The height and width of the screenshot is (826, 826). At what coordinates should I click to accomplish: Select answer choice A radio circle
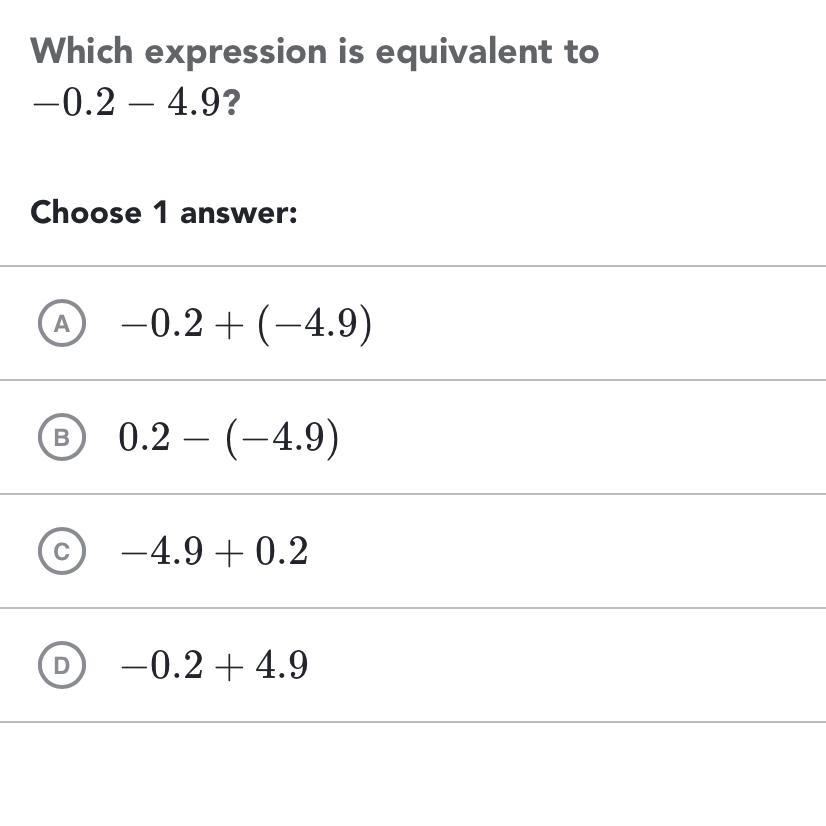pos(62,324)
